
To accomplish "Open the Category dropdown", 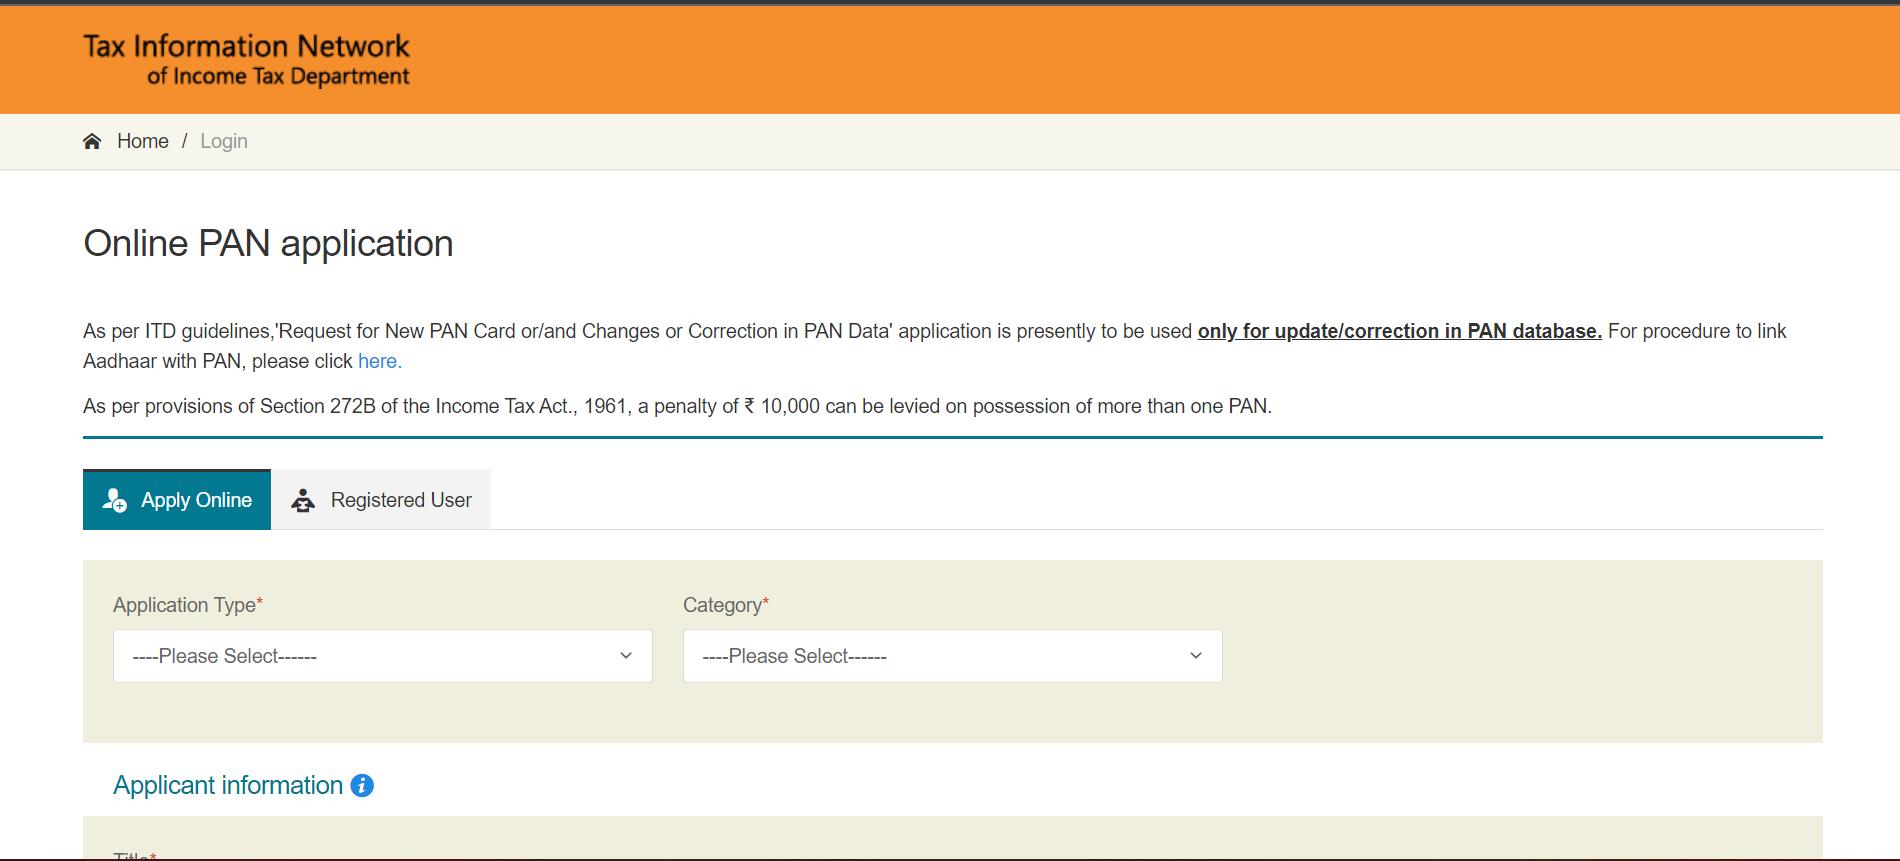I will [953, 656].
